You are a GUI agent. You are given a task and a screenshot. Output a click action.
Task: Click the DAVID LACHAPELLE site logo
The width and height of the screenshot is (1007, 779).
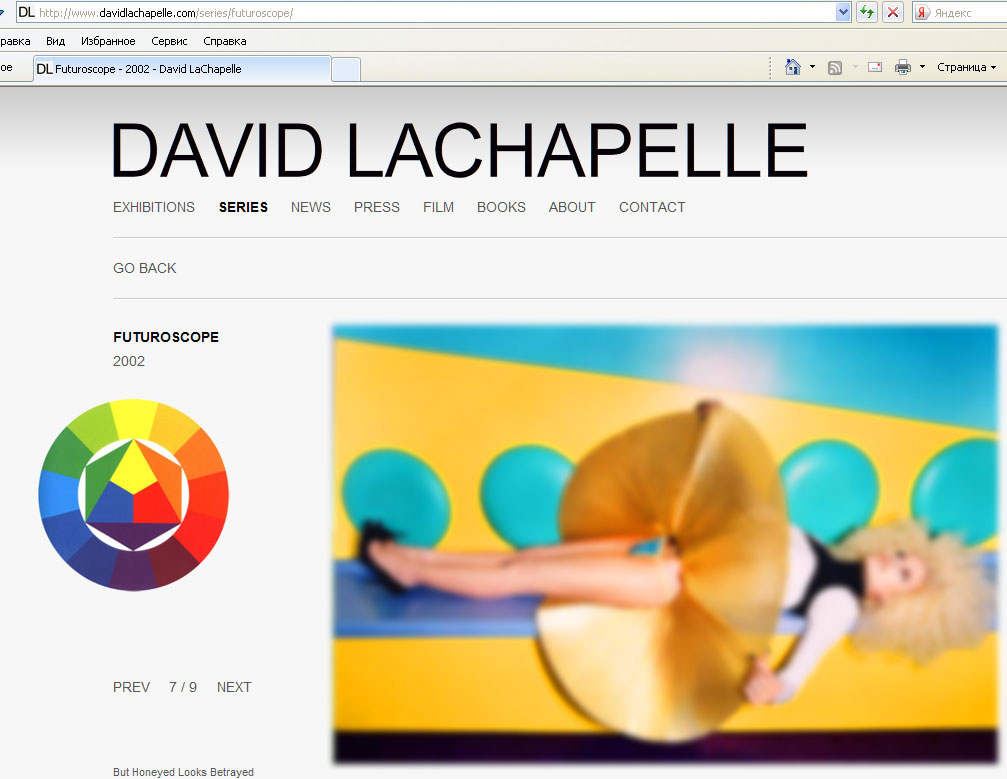pos(459,150)
